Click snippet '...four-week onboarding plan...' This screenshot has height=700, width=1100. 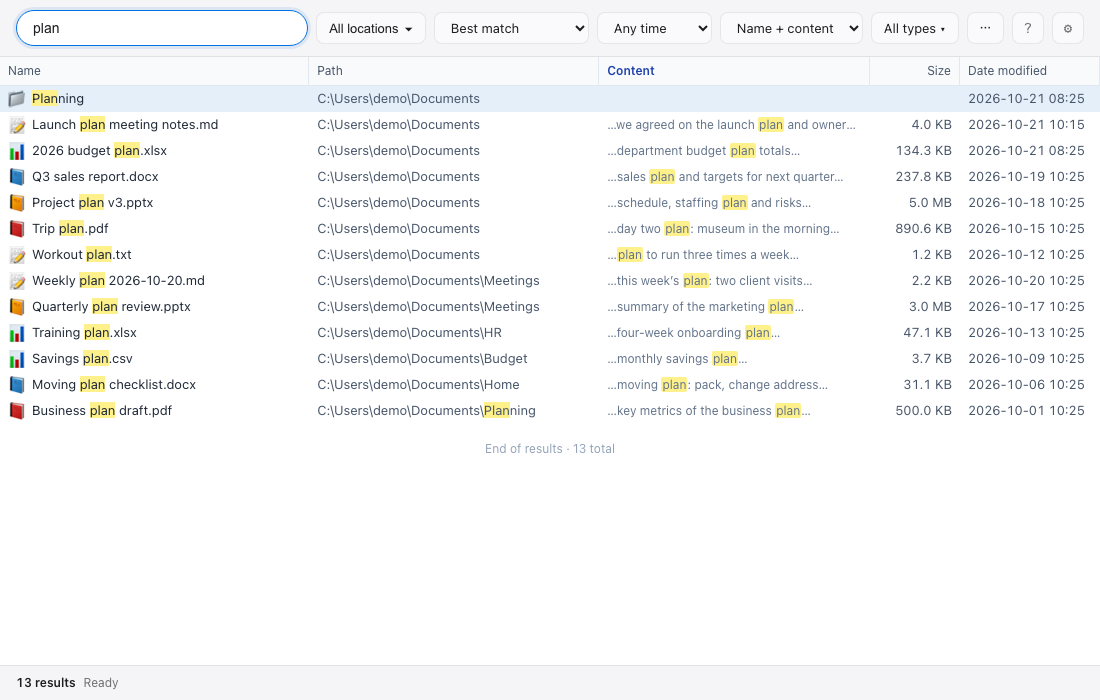pos(694,332)
